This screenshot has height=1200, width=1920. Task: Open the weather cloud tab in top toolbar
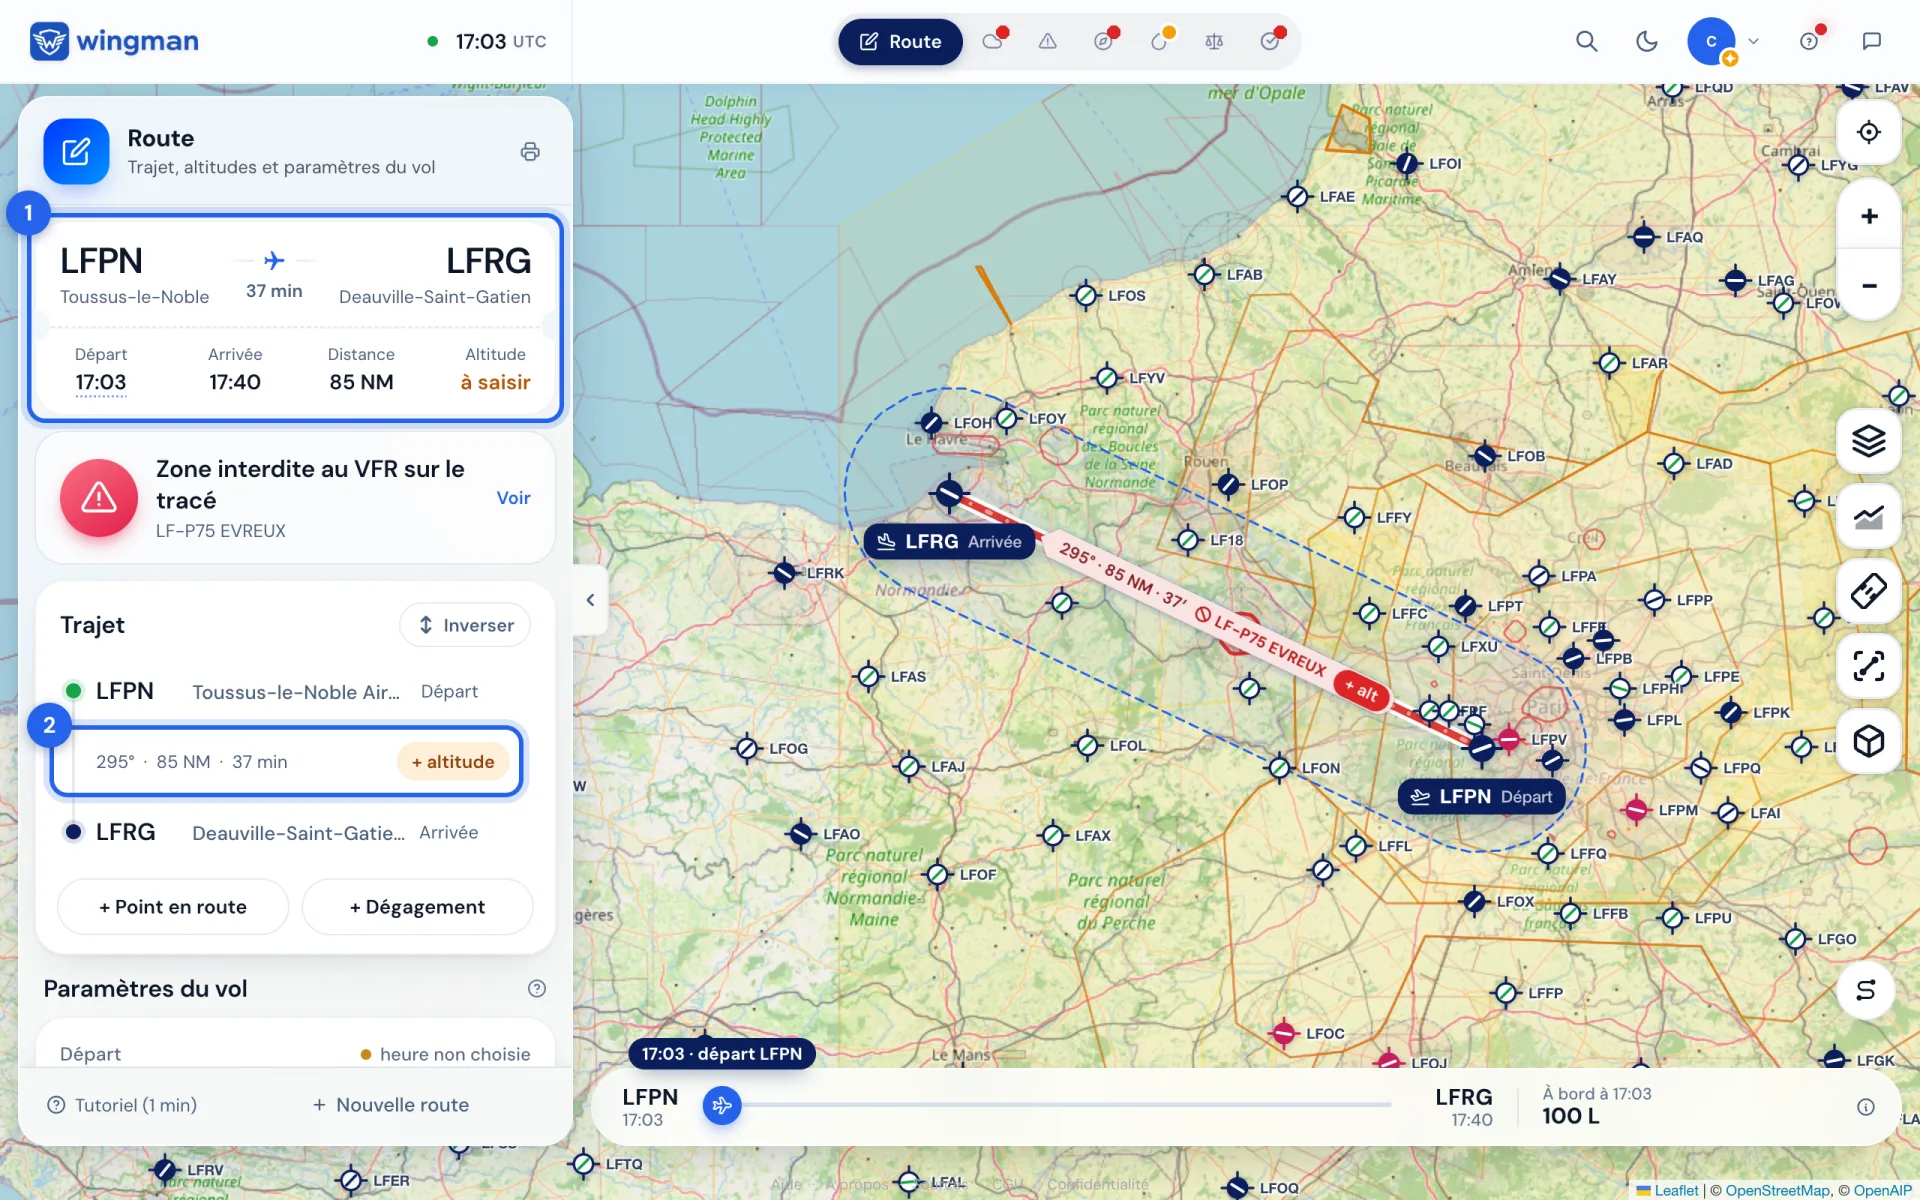[x=993, y=41]
